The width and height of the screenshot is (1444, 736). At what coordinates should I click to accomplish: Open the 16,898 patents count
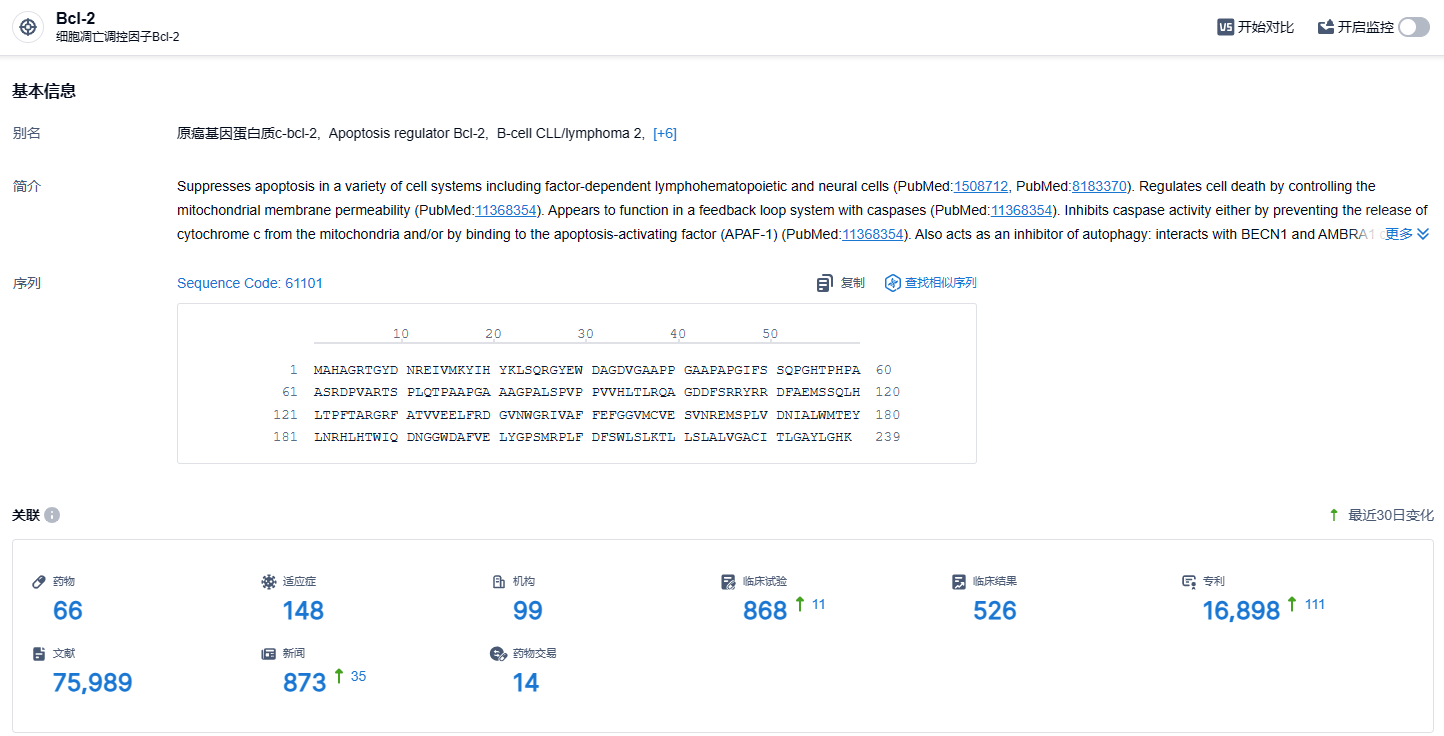pyautogui.click(x=1240, y=611)
